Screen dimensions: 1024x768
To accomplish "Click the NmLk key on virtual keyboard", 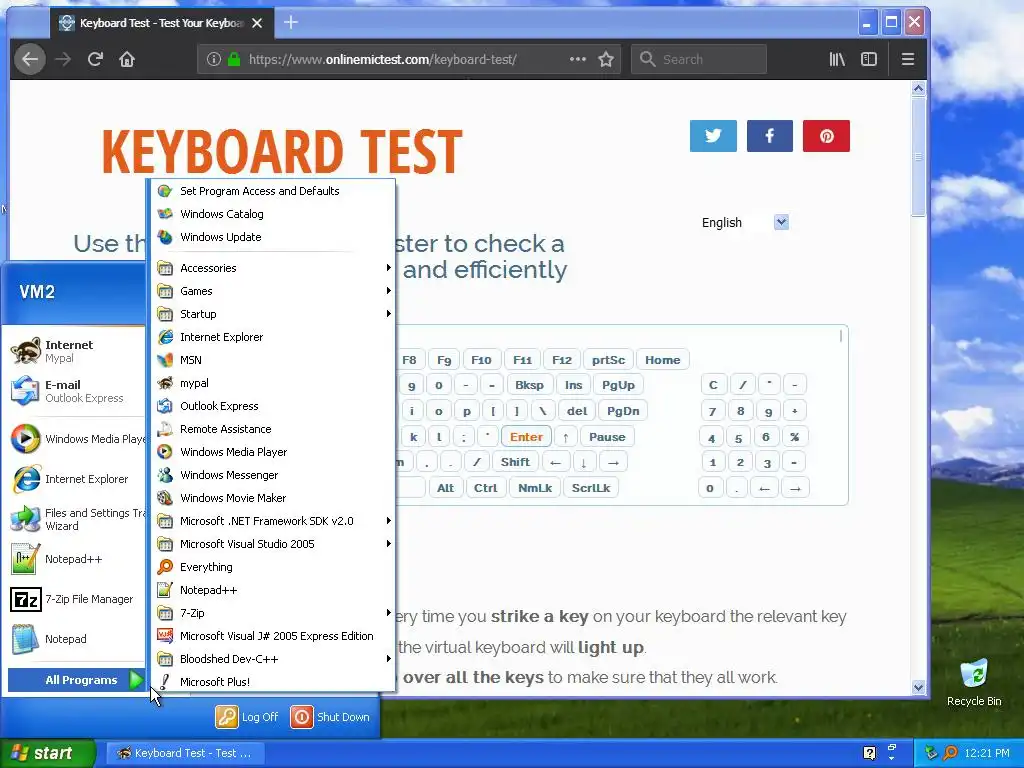I will click(535, 488).
